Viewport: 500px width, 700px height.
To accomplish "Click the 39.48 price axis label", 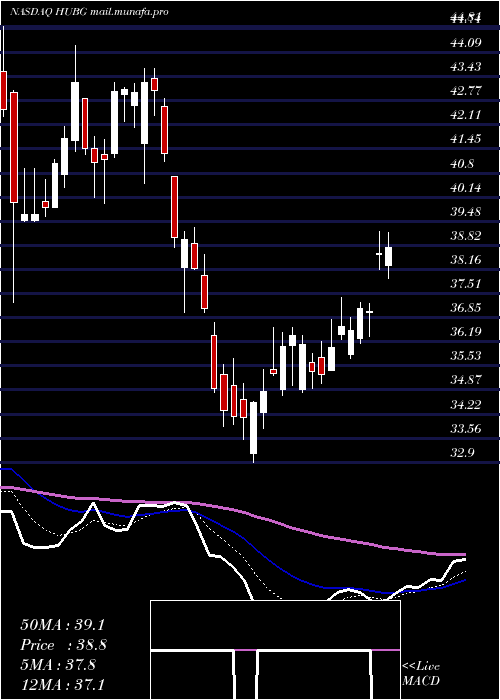I will pyautogui.click(x=467, y=212).
